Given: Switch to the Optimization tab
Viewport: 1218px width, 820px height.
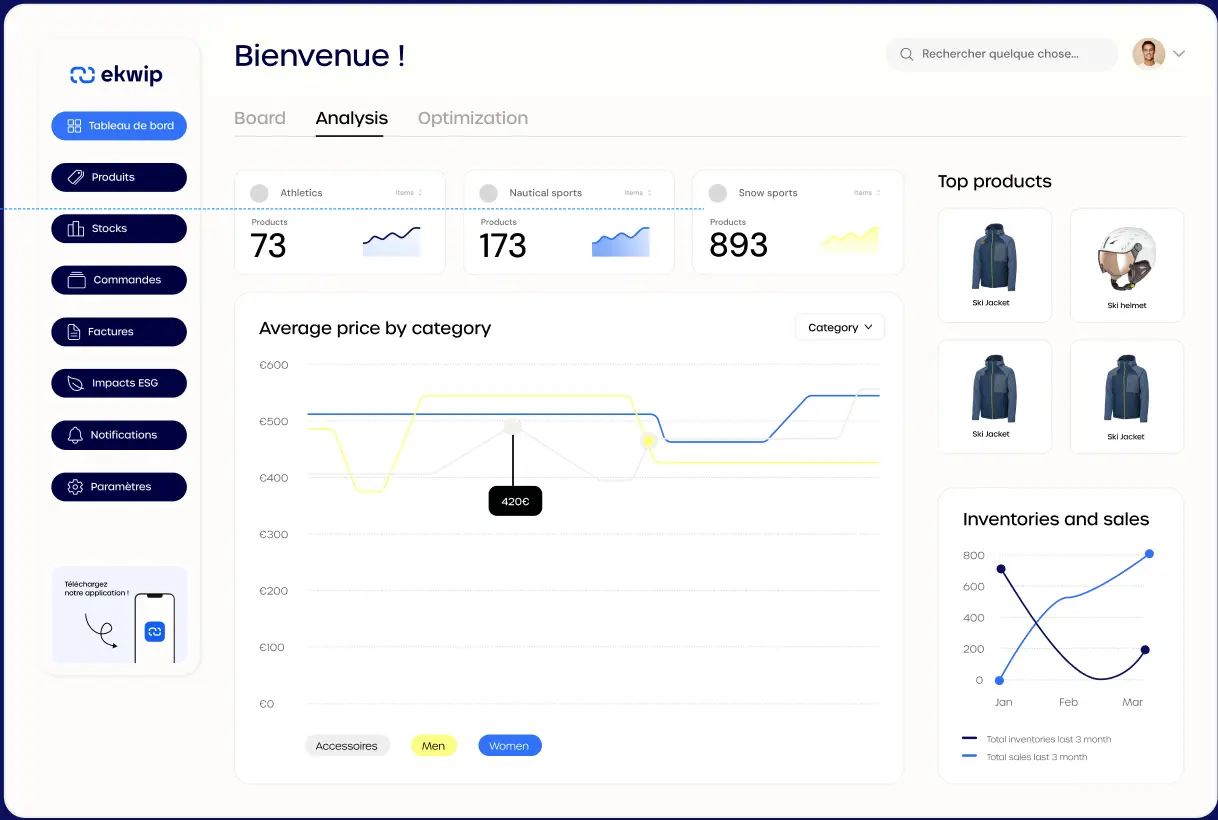Looking at the screenshot, I should [472, 118].
